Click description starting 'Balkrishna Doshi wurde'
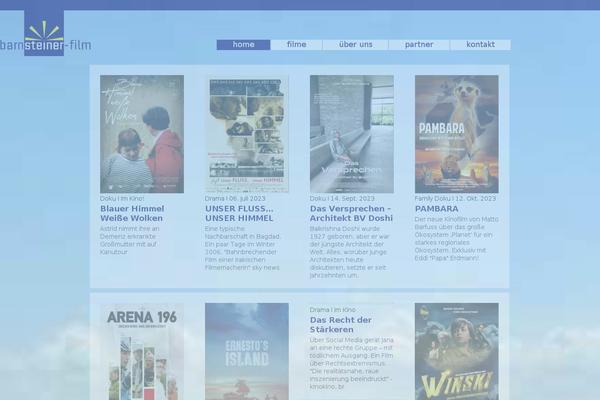The width and height of the screenshot is (600, 400). (x=349, y=252)
